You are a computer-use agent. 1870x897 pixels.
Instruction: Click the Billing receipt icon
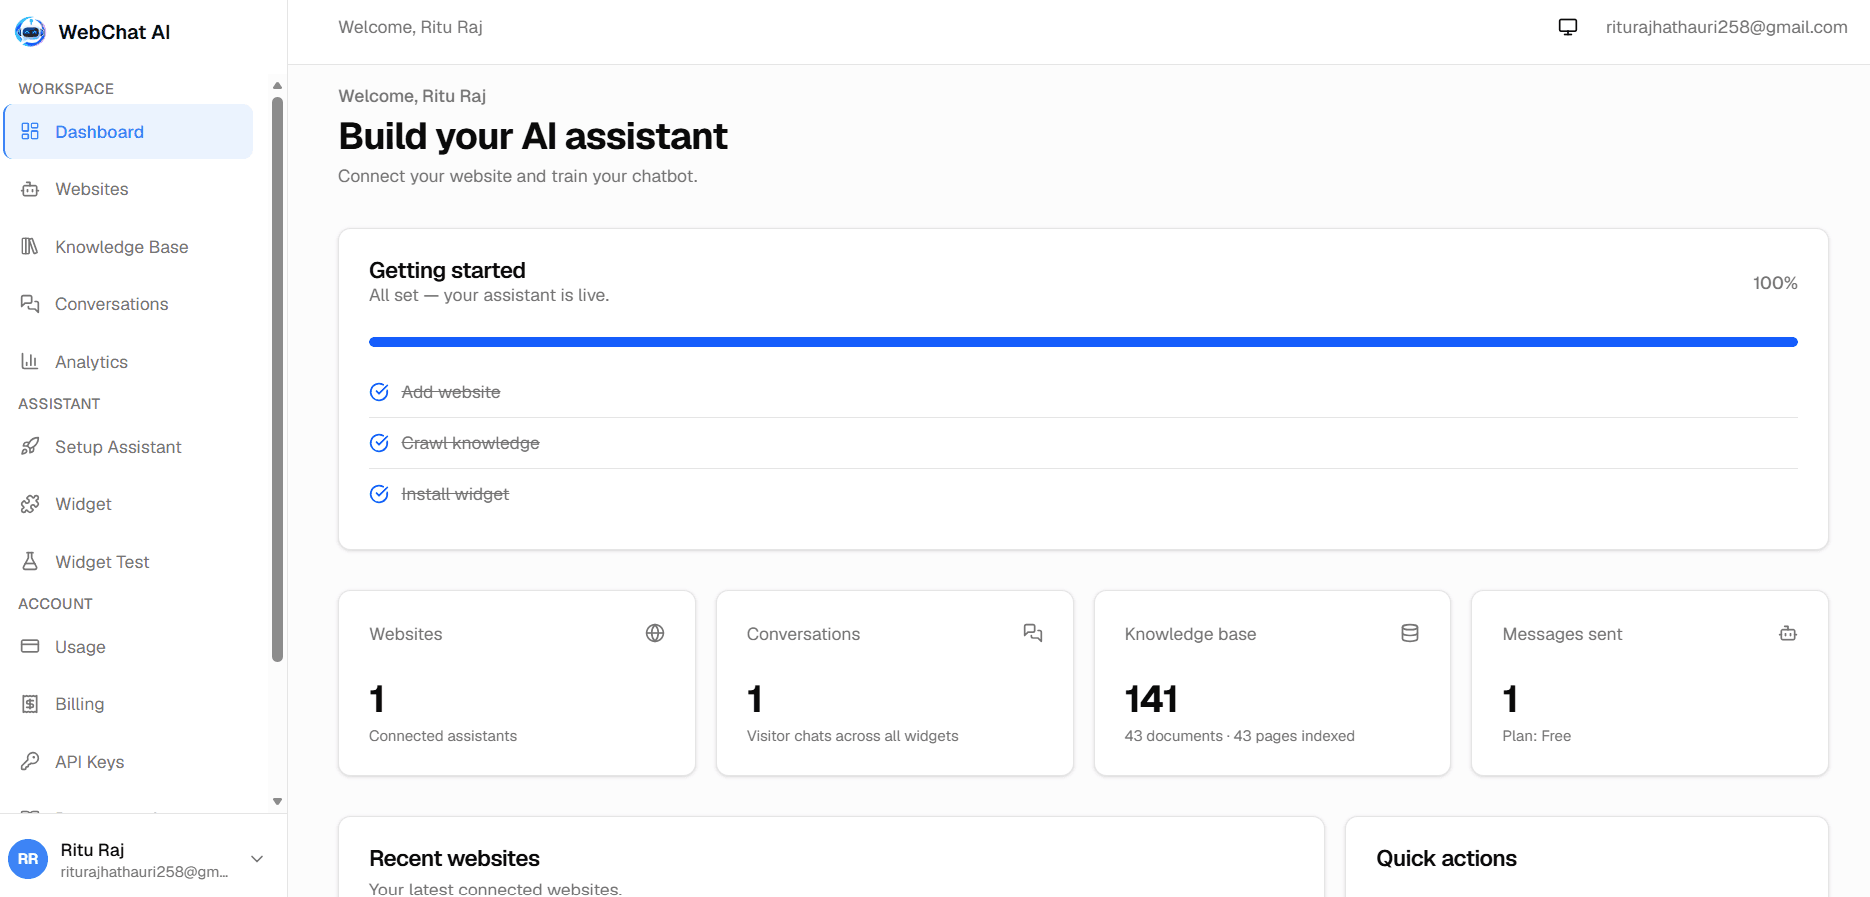click(x=30, y=704)
